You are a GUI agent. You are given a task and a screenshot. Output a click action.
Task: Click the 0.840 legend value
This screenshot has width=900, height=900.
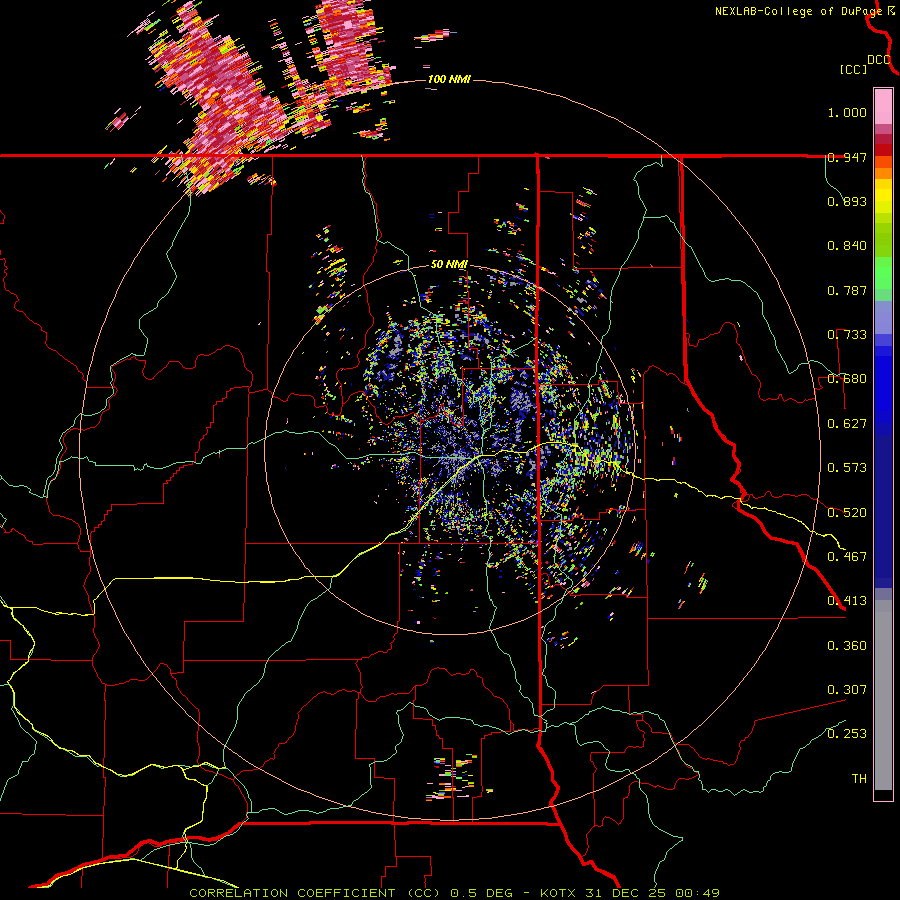(847, 246)
